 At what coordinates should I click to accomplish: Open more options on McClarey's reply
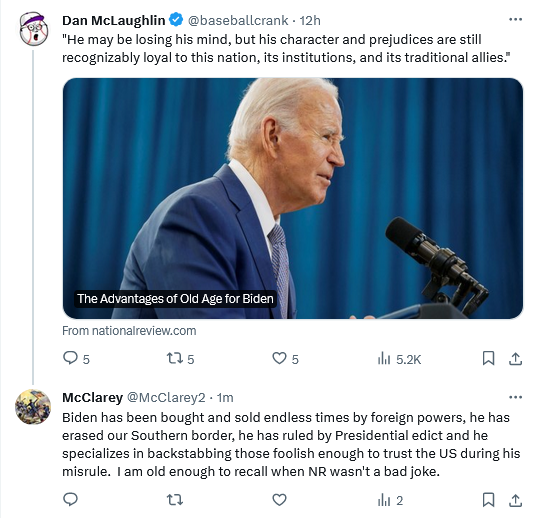coord(515,397)
